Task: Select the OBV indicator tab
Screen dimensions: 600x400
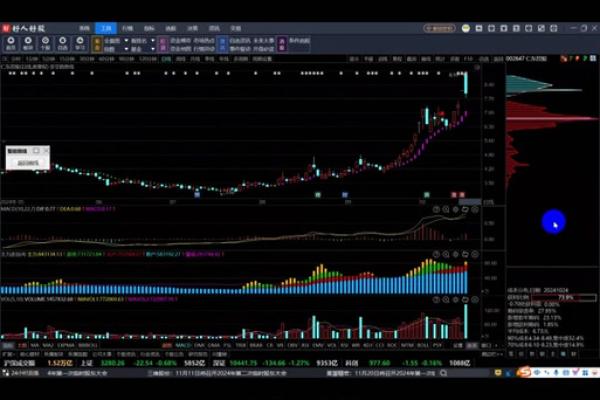Action: click(292, 345)
